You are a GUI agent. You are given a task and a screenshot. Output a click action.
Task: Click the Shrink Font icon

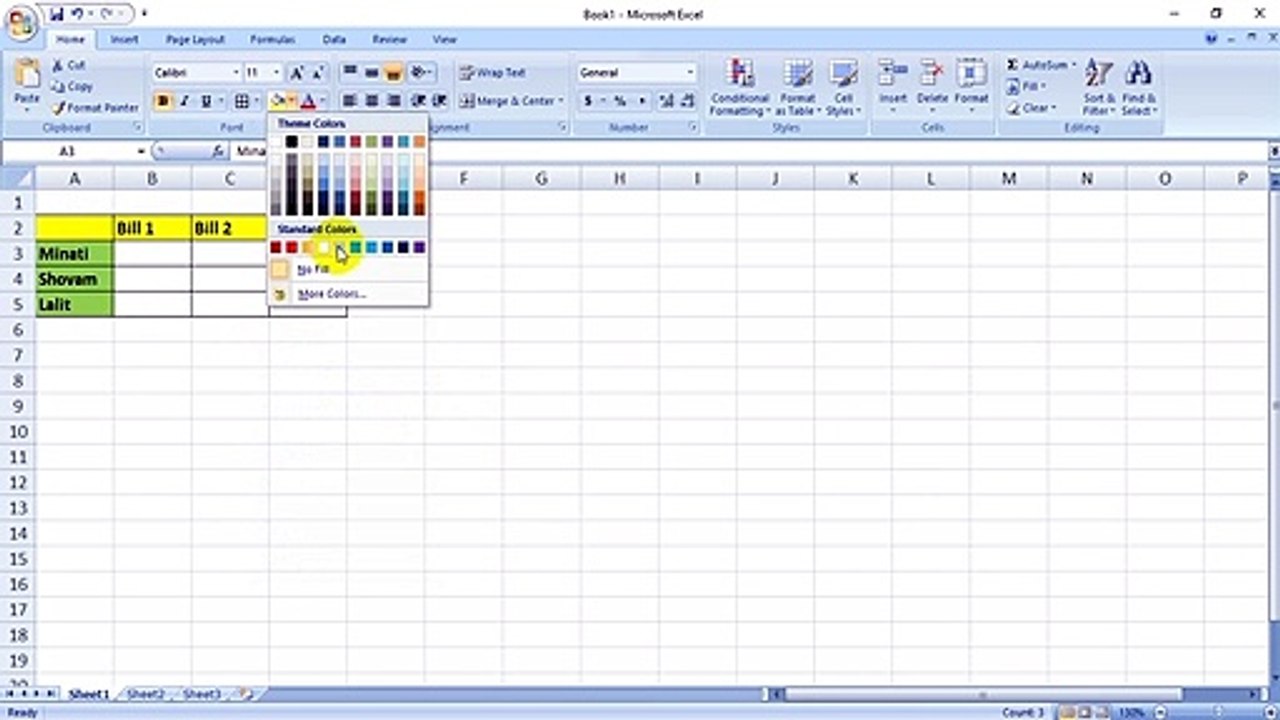tap(318, 73)
